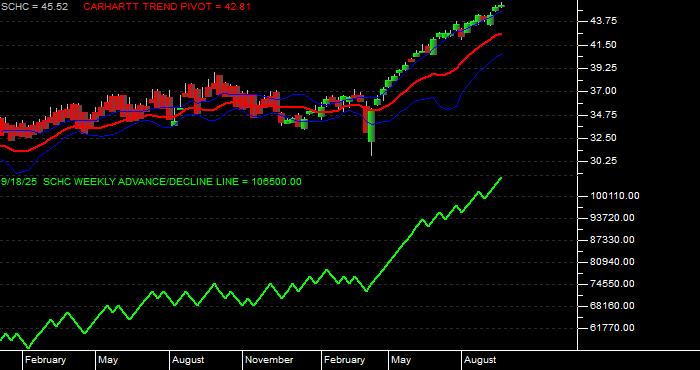Viewport: 700px width, 370px height.
Task: Click the 41.50 price axis value
Action: click(603, 45)
